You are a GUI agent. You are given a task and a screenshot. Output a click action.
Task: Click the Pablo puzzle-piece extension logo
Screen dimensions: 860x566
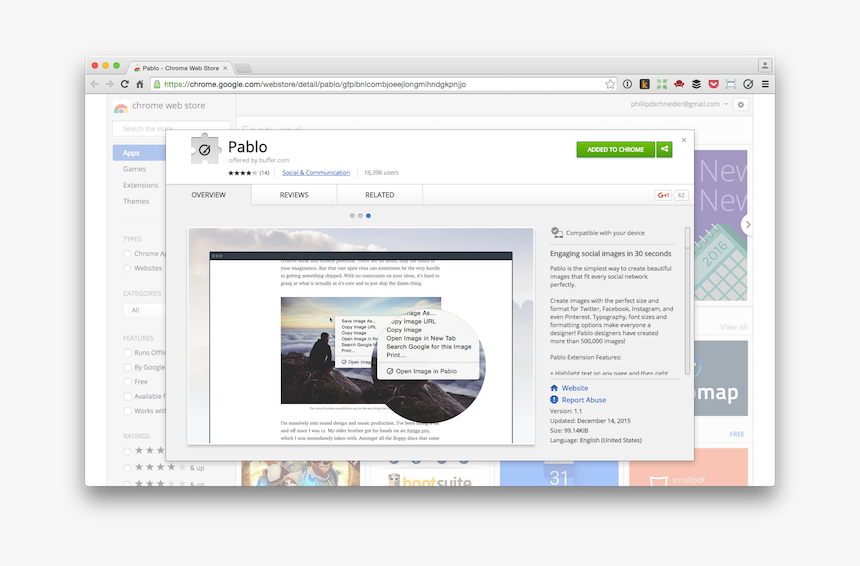(x=205, y=149)
